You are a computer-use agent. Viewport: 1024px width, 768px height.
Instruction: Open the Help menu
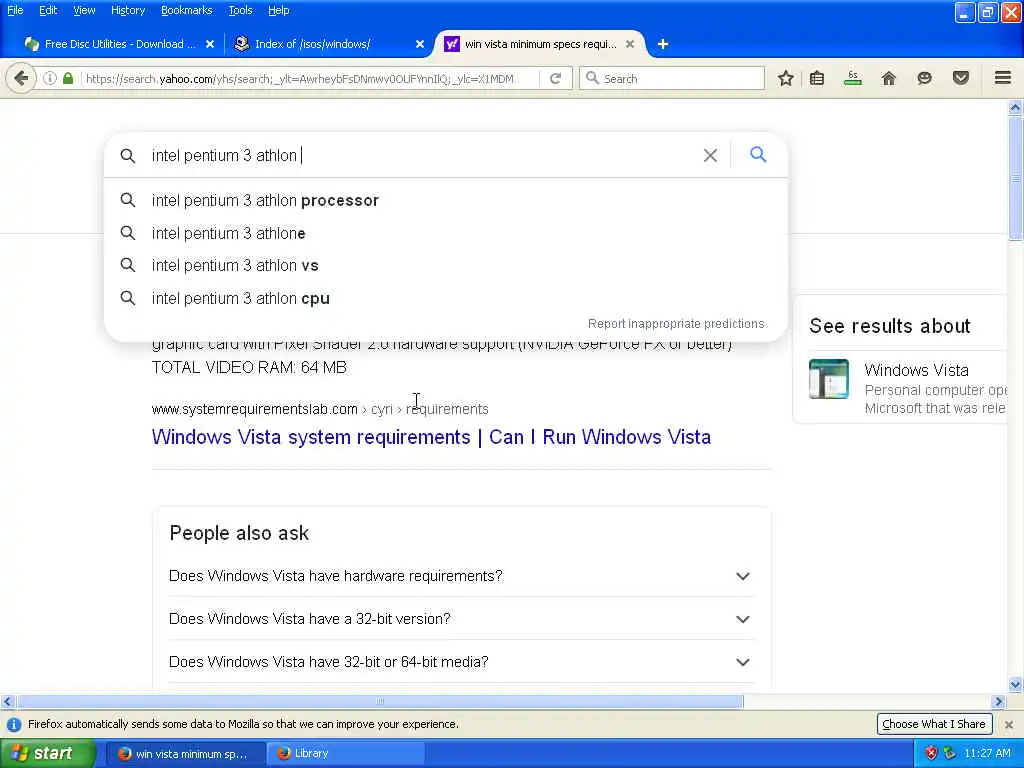(x=279, y=10)
